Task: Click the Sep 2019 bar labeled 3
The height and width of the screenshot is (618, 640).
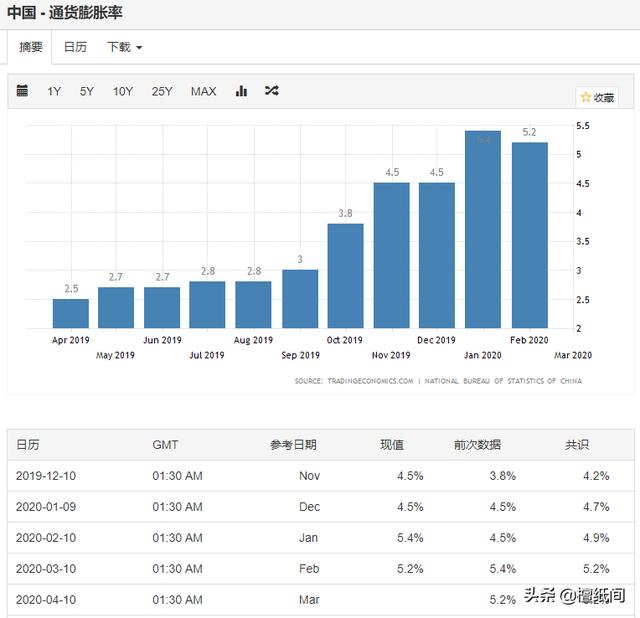Action: pos(300,299)
